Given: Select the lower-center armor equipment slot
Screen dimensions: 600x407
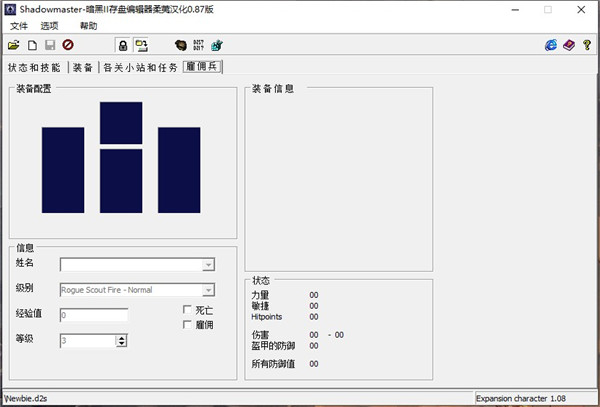Looking at the screenshot, I should 121,181.
